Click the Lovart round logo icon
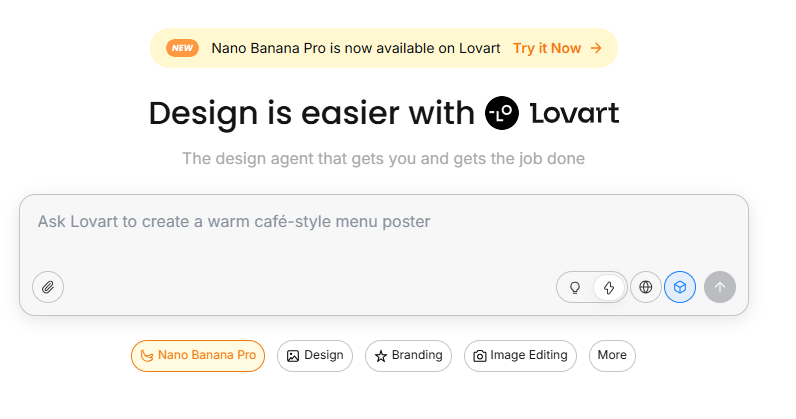The width and height of the screenshot is (796, 419). 502,113
